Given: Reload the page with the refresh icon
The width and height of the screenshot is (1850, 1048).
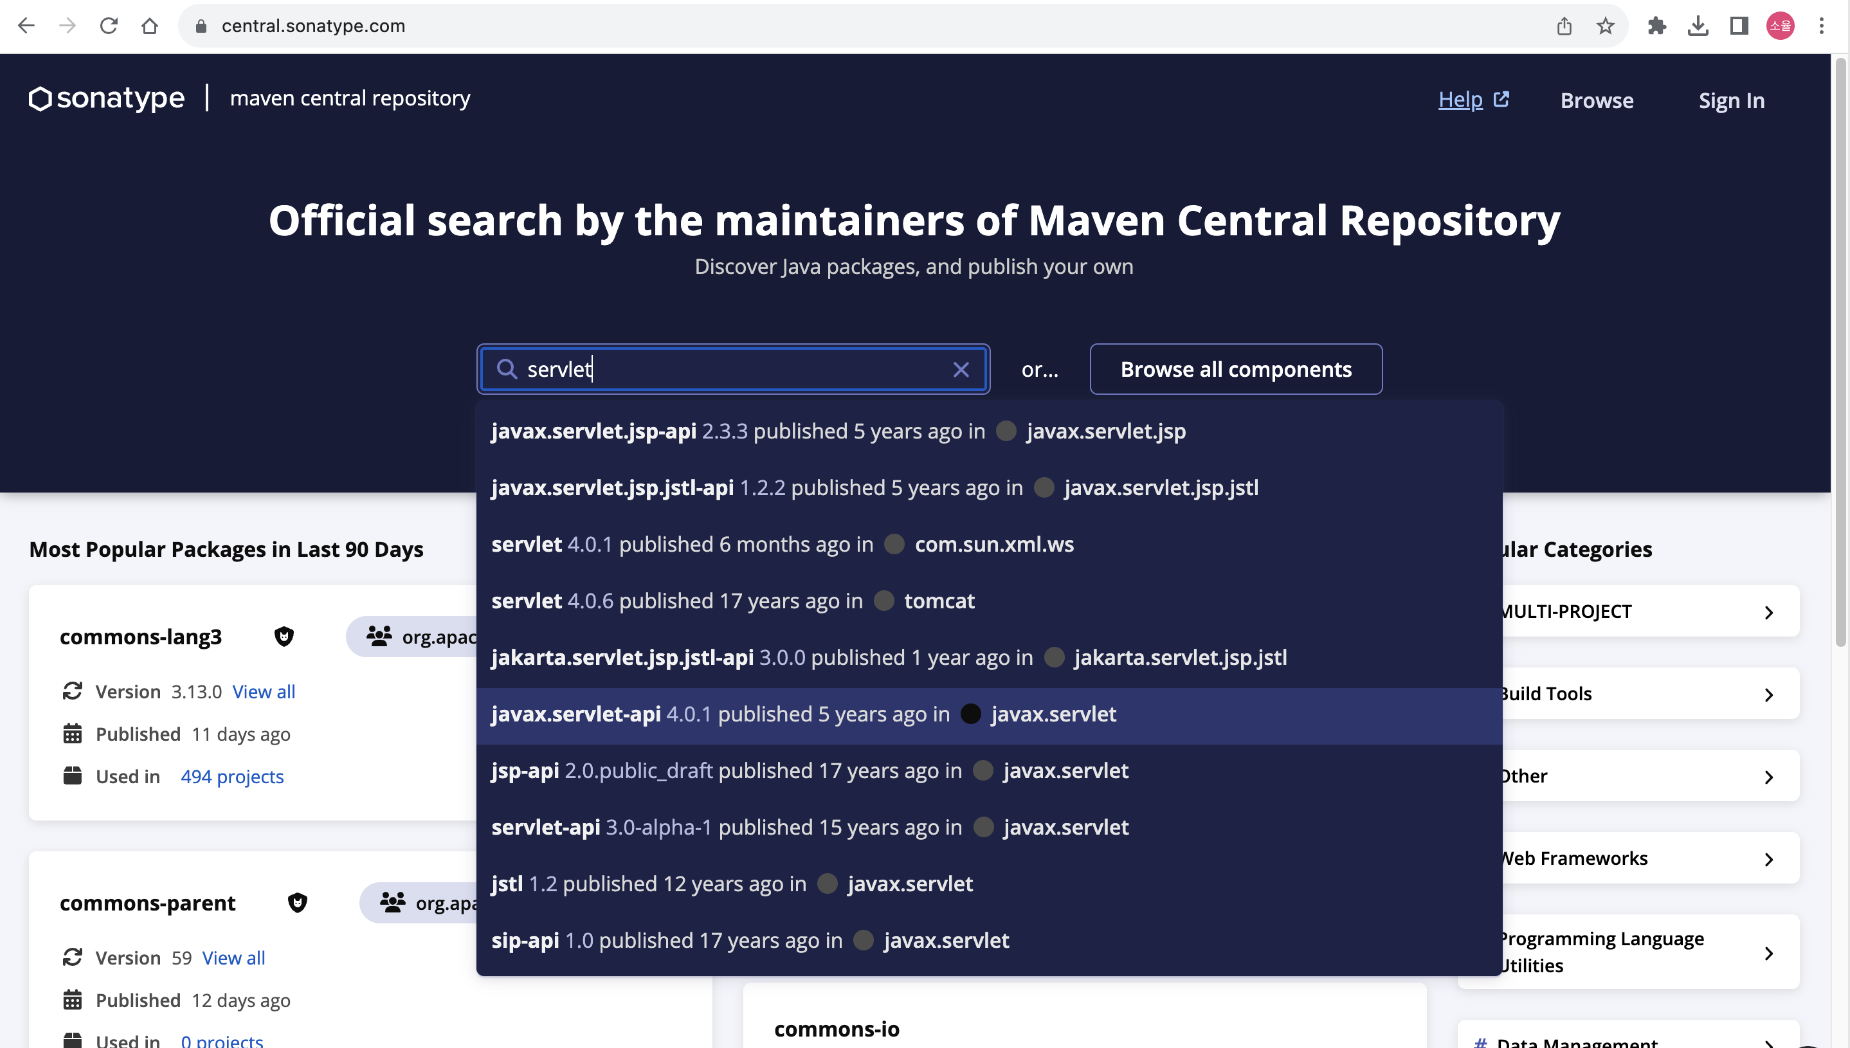Looking at the screenshot, I should (x=109, y=26).
